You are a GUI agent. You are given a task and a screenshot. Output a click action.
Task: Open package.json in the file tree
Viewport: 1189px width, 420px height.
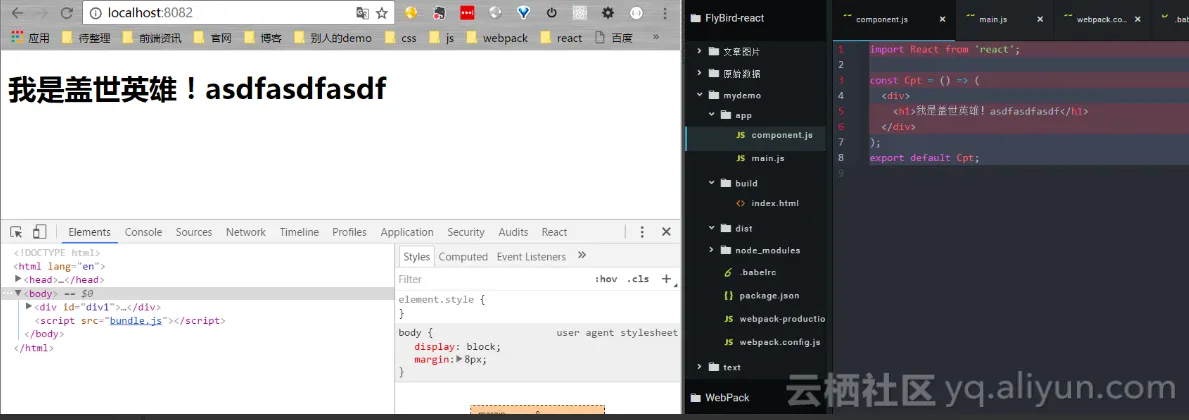tap(769, 296)
